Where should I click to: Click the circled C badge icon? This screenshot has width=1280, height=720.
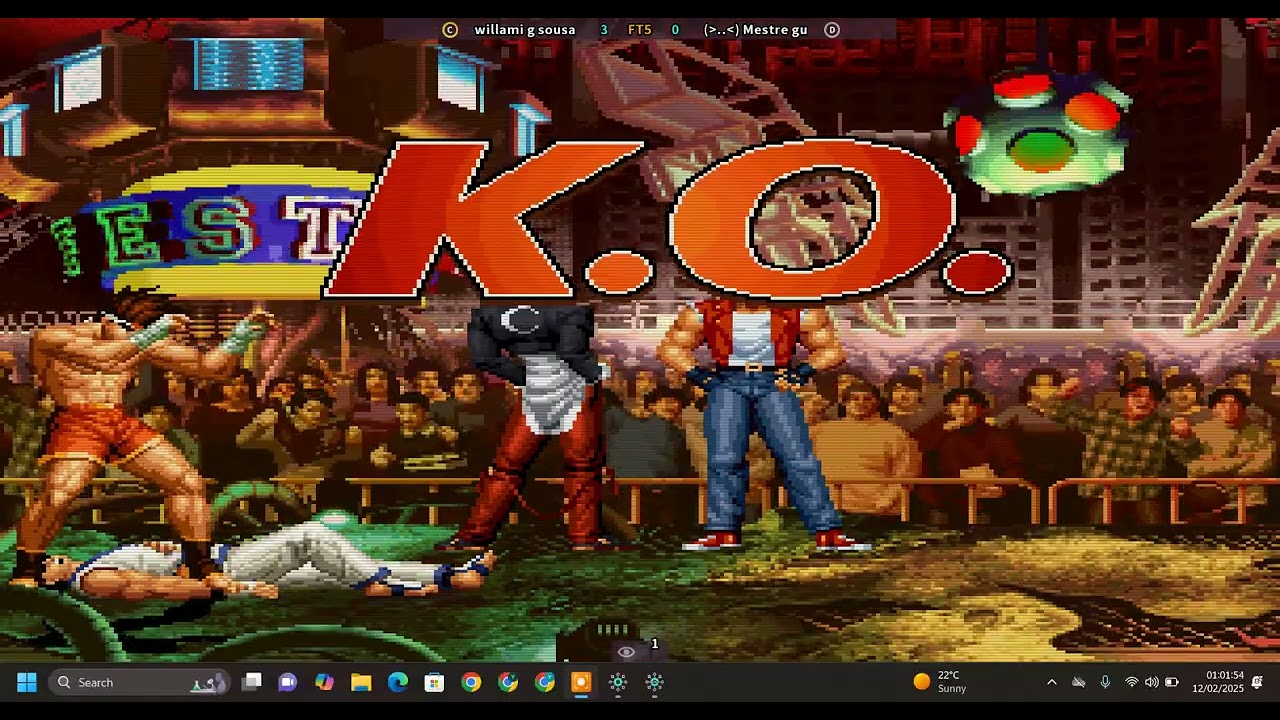(450, 30)
